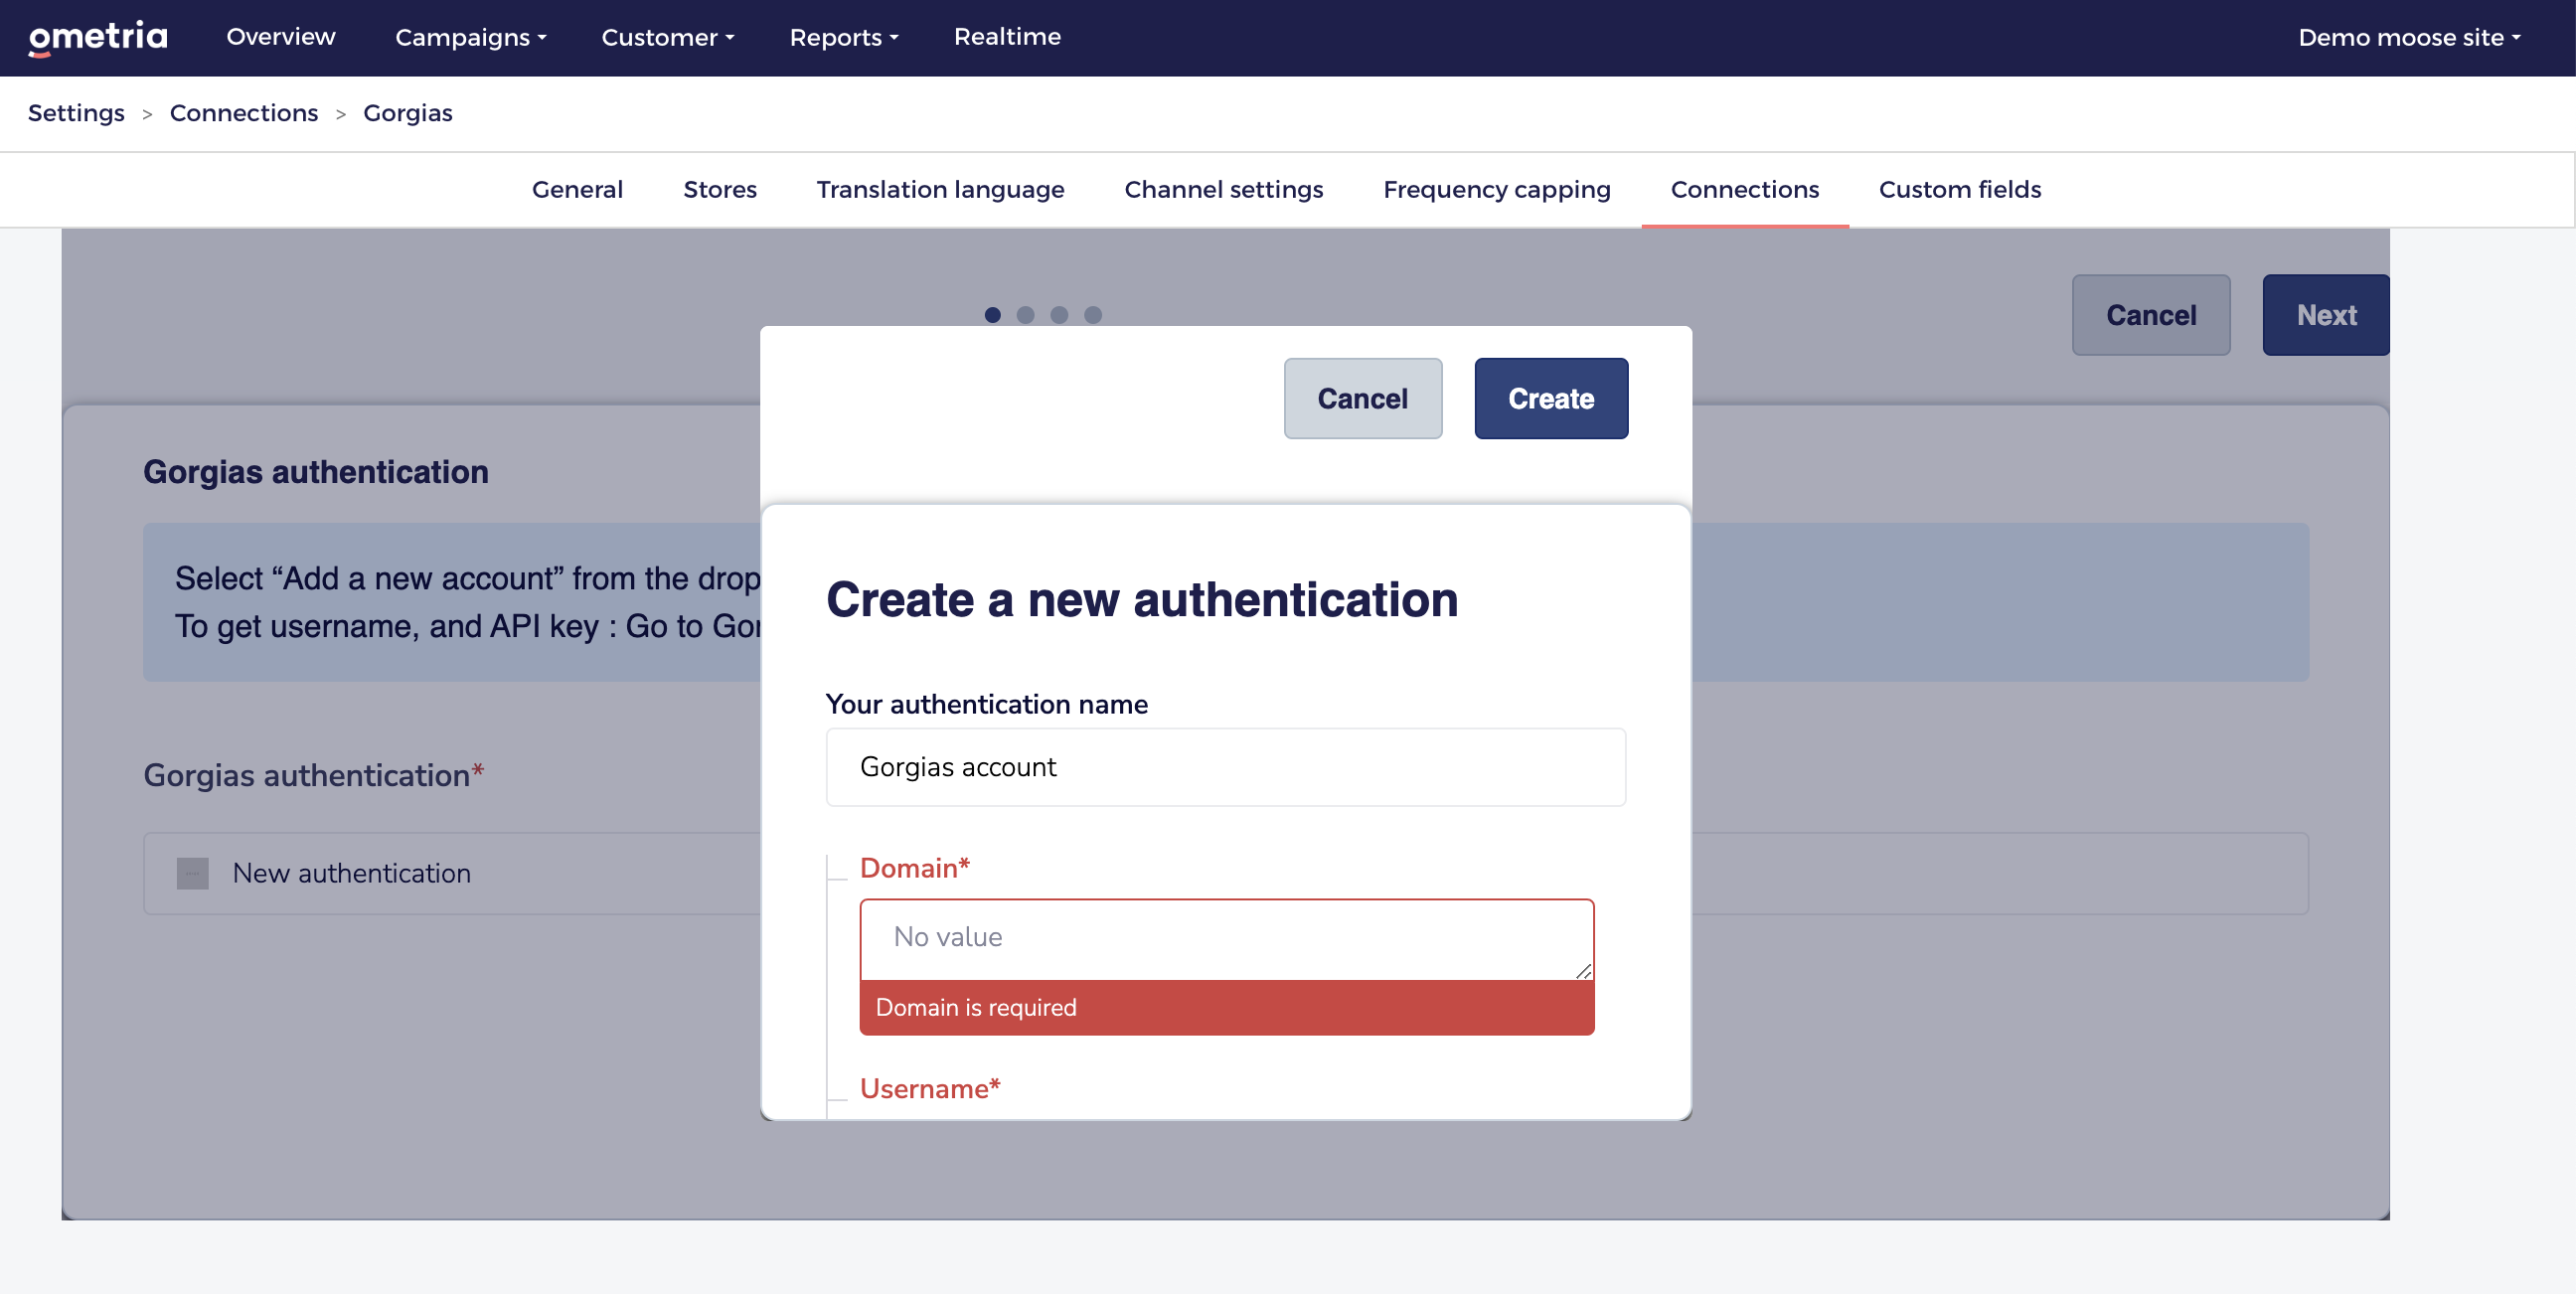The image size is (2576, 1294).
Task: Click the second wizard step dot
Action: [1025, 315]
